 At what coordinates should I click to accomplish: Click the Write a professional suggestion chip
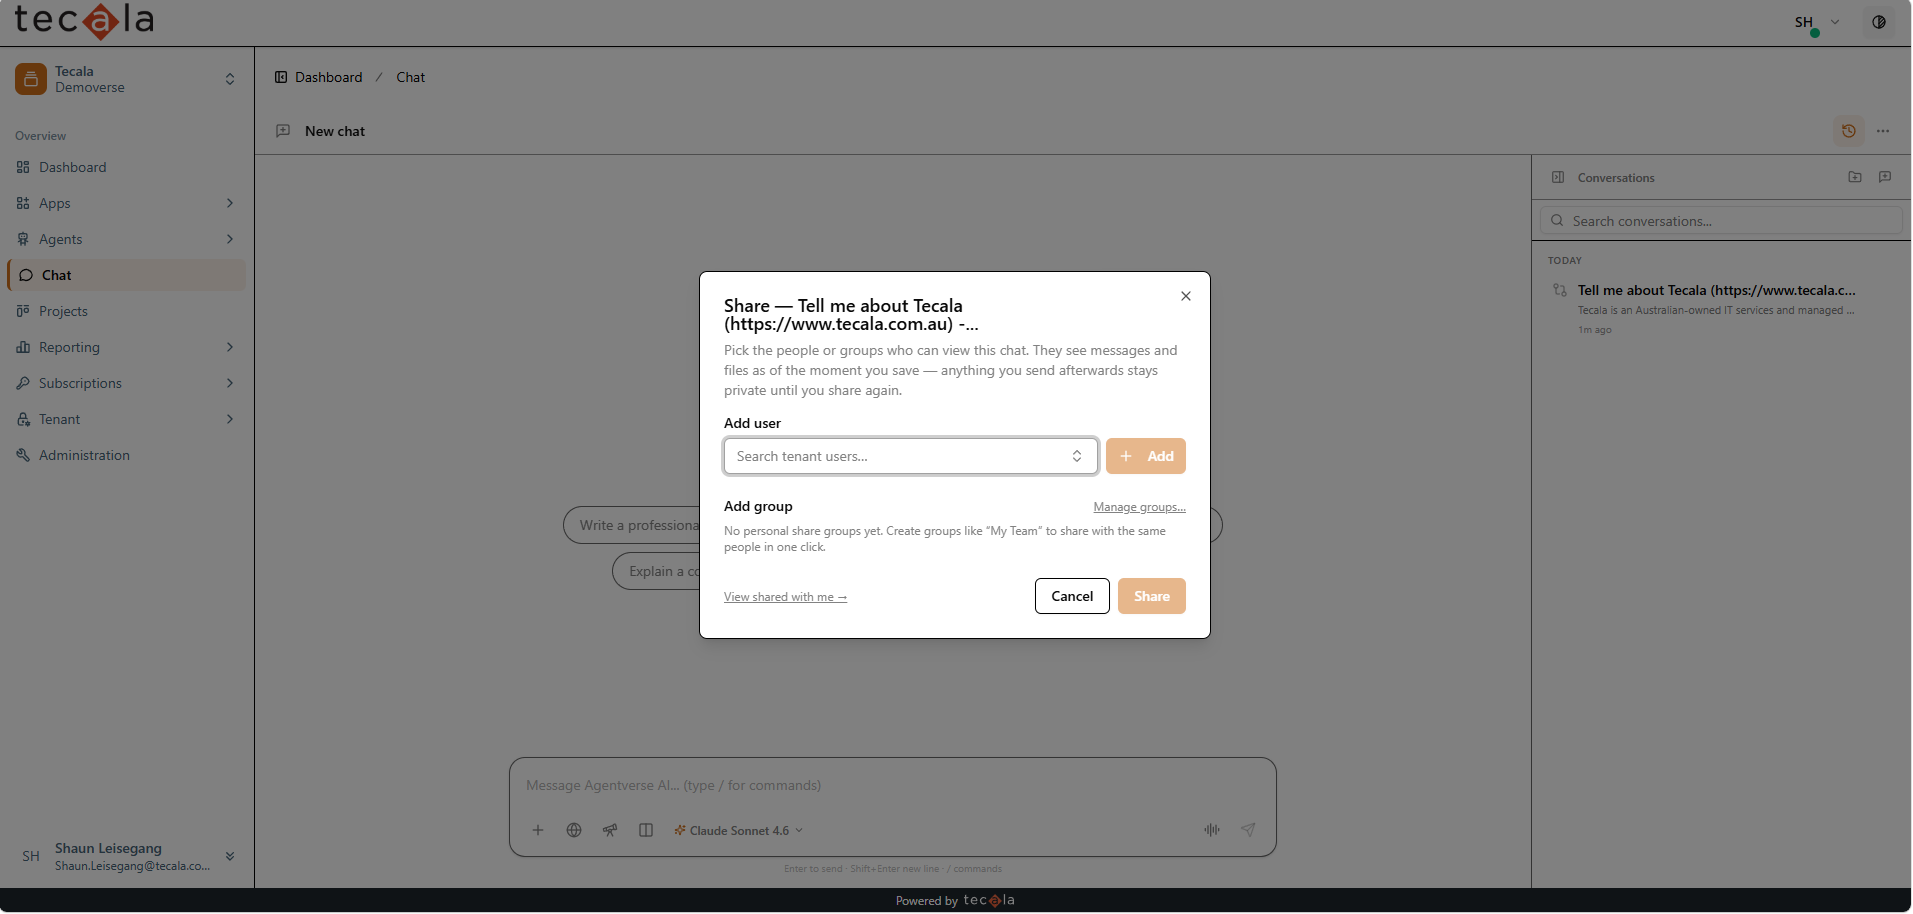pos(632,525)
